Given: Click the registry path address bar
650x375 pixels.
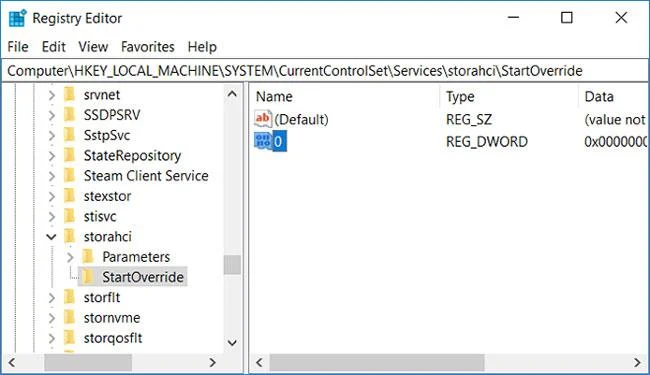Looking at the screenshot, I should 325,71.
